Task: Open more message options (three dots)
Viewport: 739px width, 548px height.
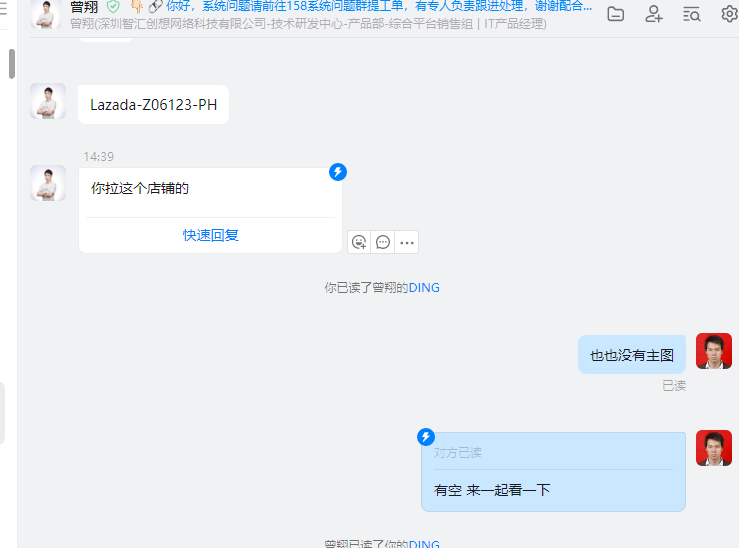Action: click(407, 243)
